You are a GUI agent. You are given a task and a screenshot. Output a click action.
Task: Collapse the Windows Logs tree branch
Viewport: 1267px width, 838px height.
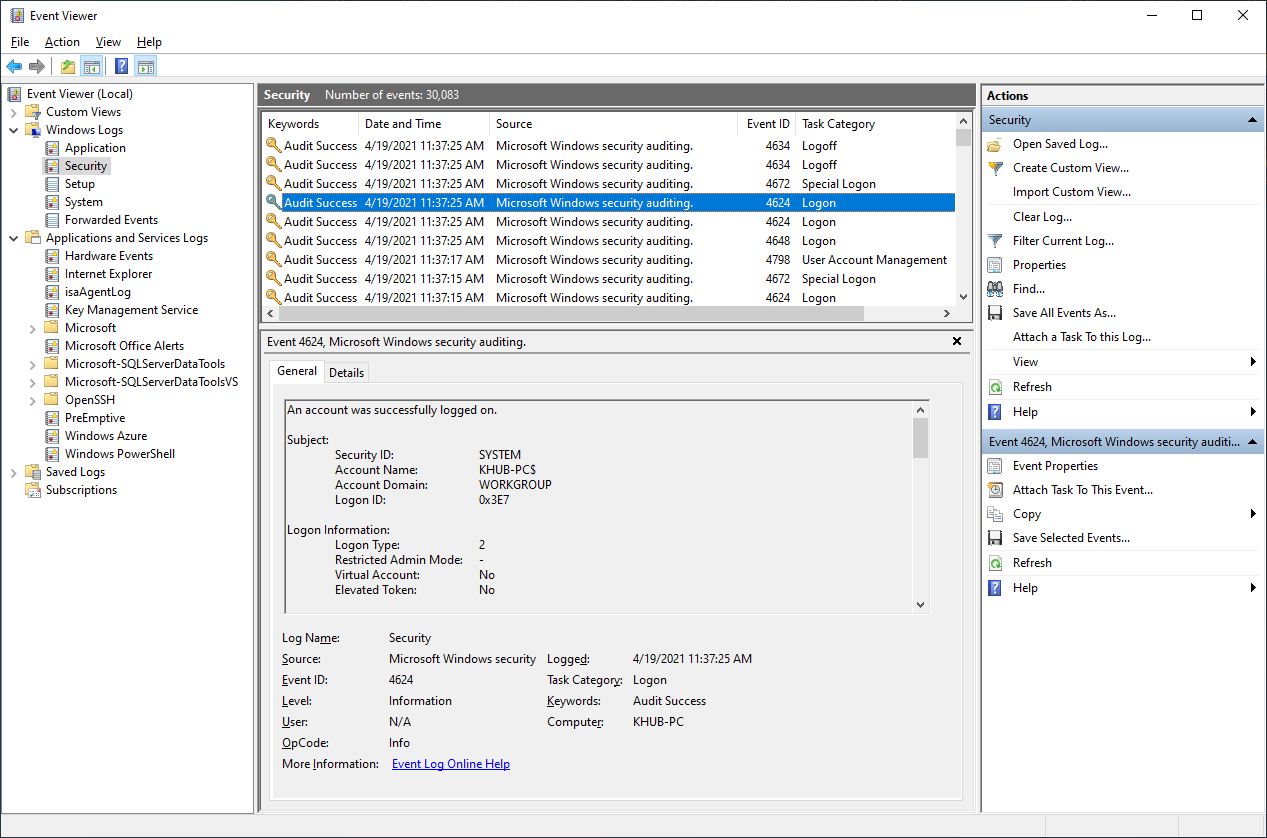[12, 129]
